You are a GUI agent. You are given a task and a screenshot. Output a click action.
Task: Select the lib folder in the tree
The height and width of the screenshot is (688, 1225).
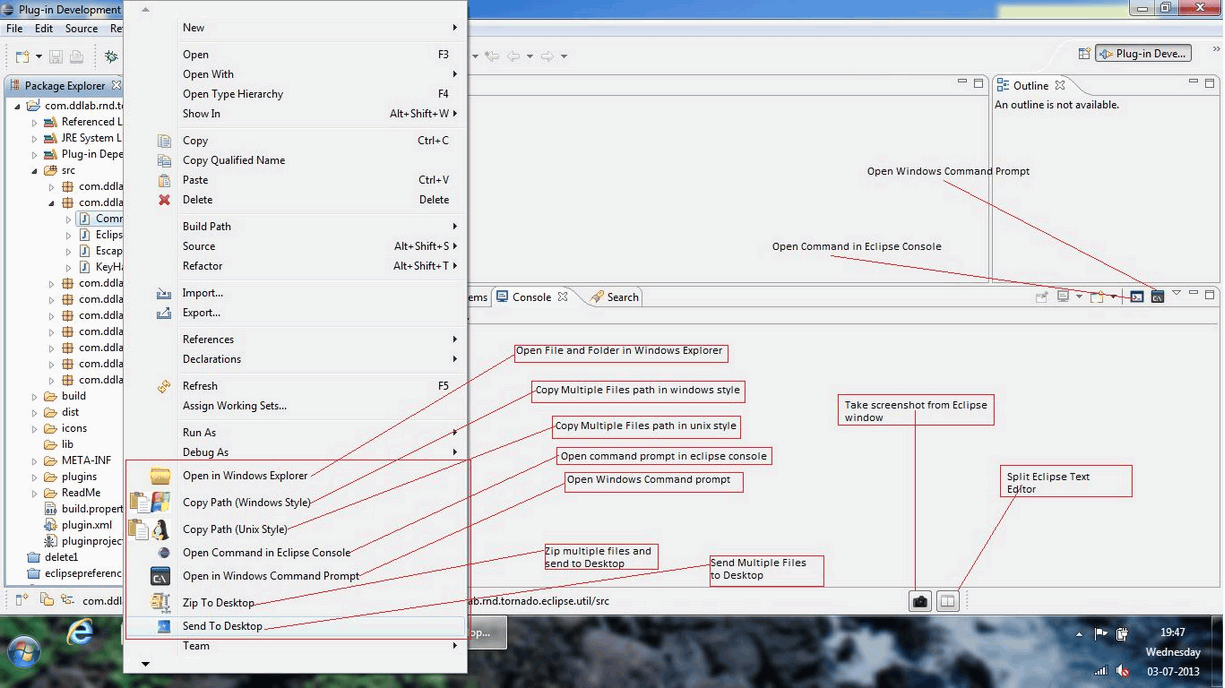pyautogui.click(x=59, y=445)
